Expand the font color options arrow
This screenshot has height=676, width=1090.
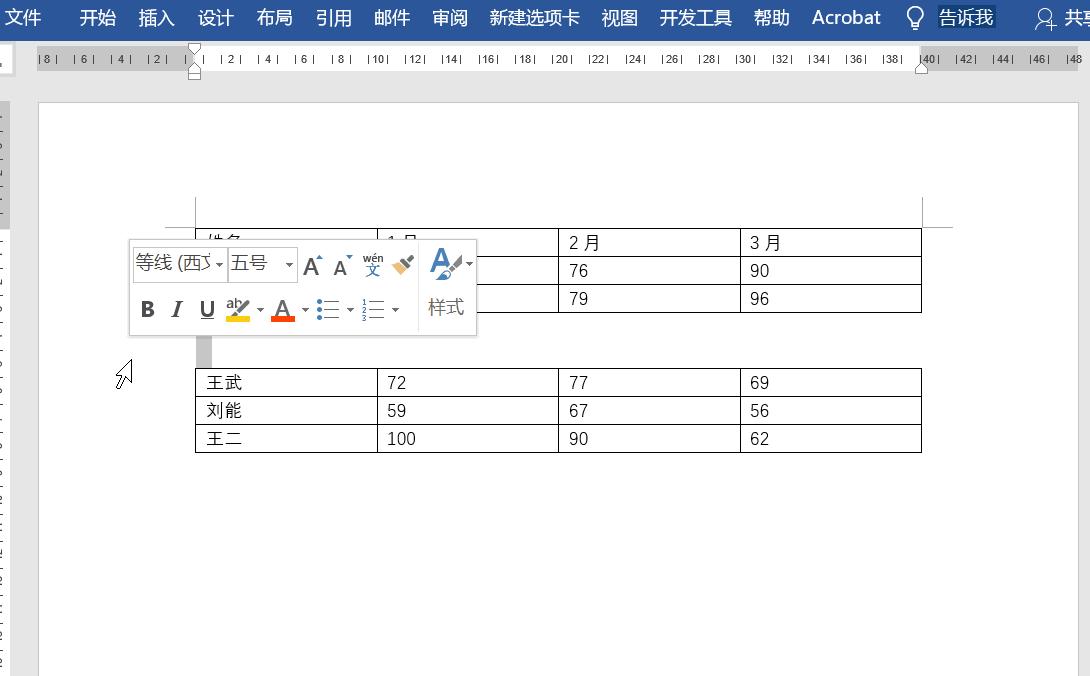tap(305, 309)
